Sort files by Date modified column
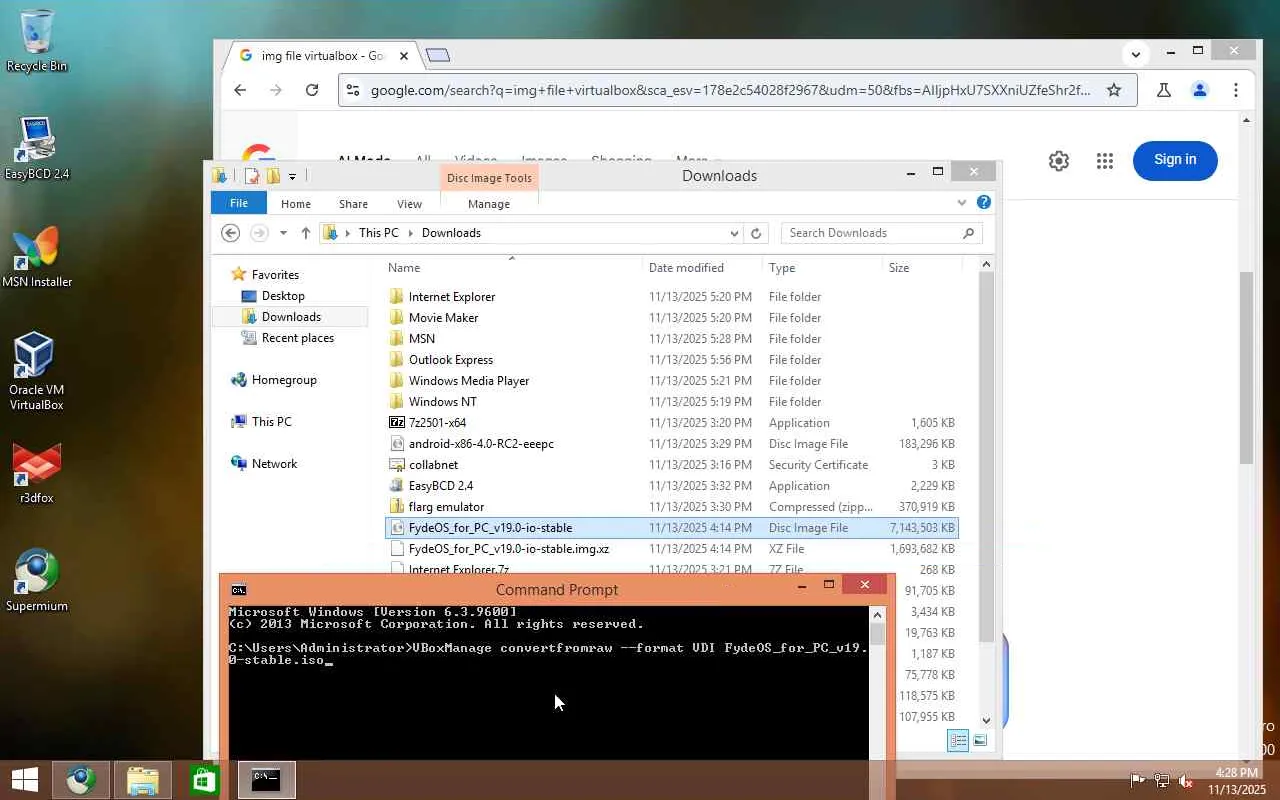Screen dimensions: 1280x800 click(x=703, y=268)
